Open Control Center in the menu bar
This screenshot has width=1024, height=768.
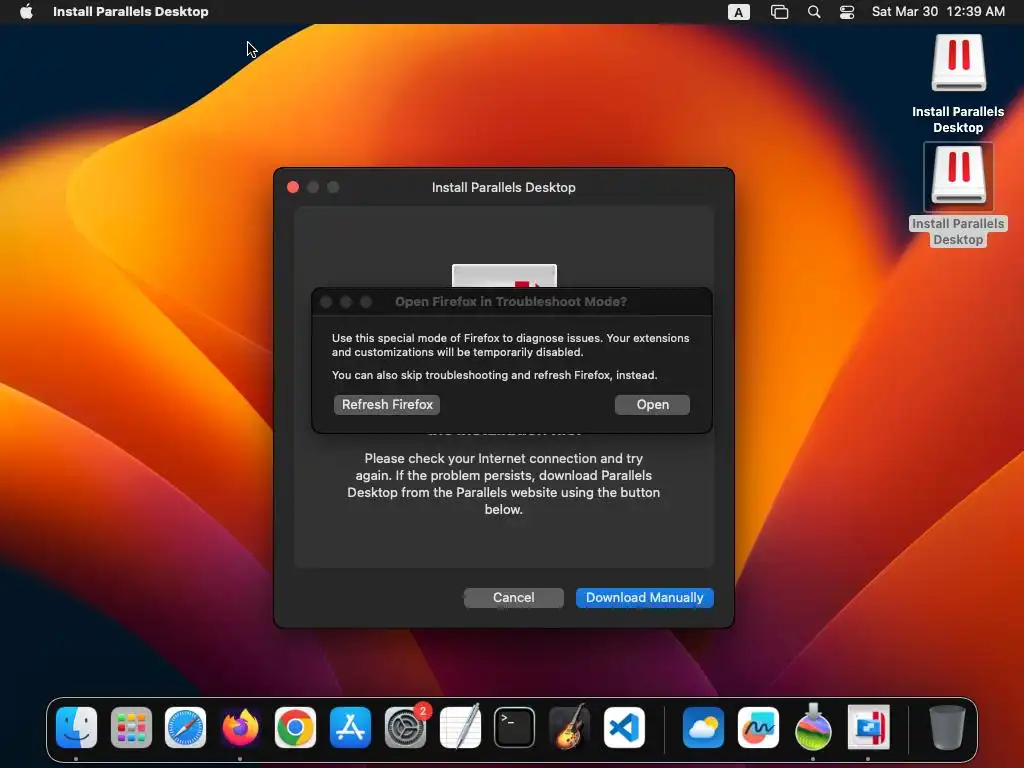pos(847,12)
